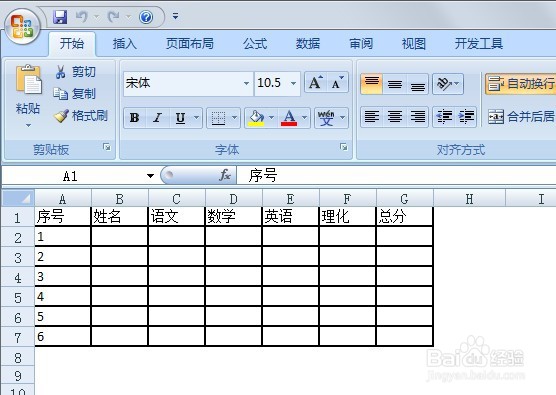Click the Save icon in quick access toolbar
Screen dimensions: 556x395
60,17
